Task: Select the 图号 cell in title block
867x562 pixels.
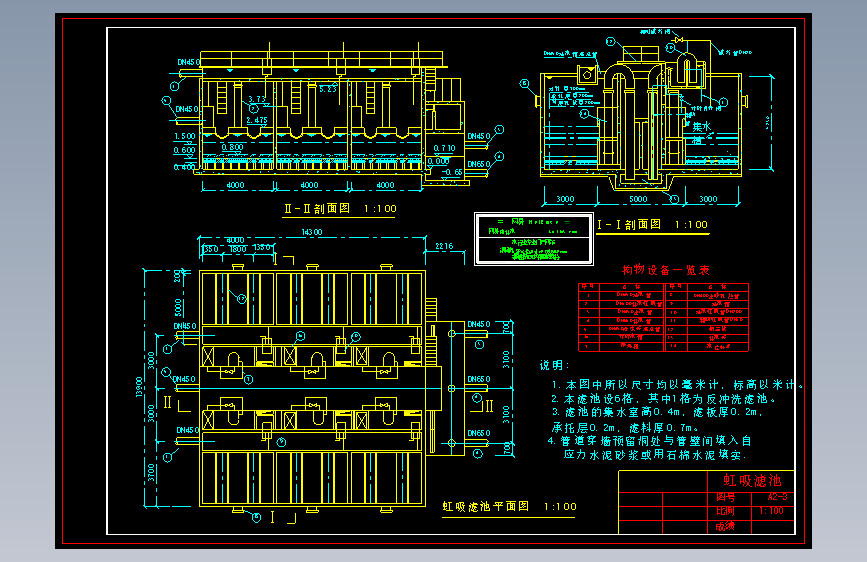Action: tap(725, 497)
